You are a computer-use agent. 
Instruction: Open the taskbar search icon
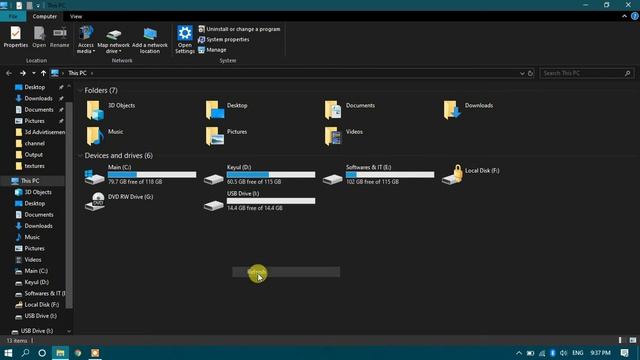click(25, 353)
